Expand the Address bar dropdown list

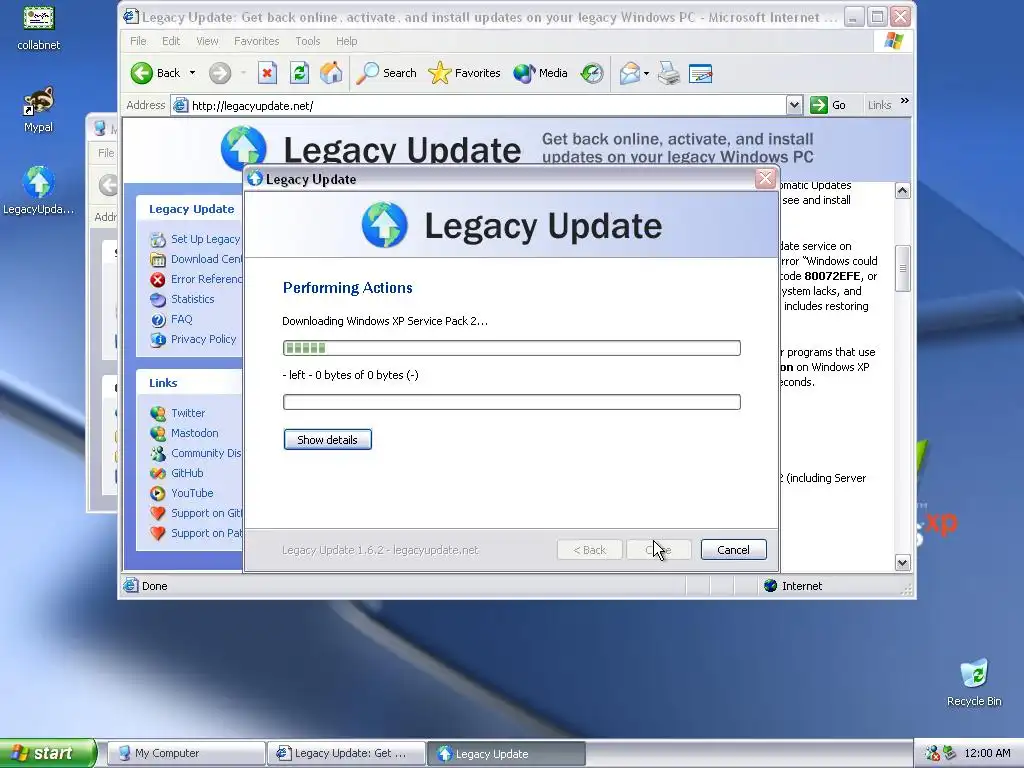[794, 105]
